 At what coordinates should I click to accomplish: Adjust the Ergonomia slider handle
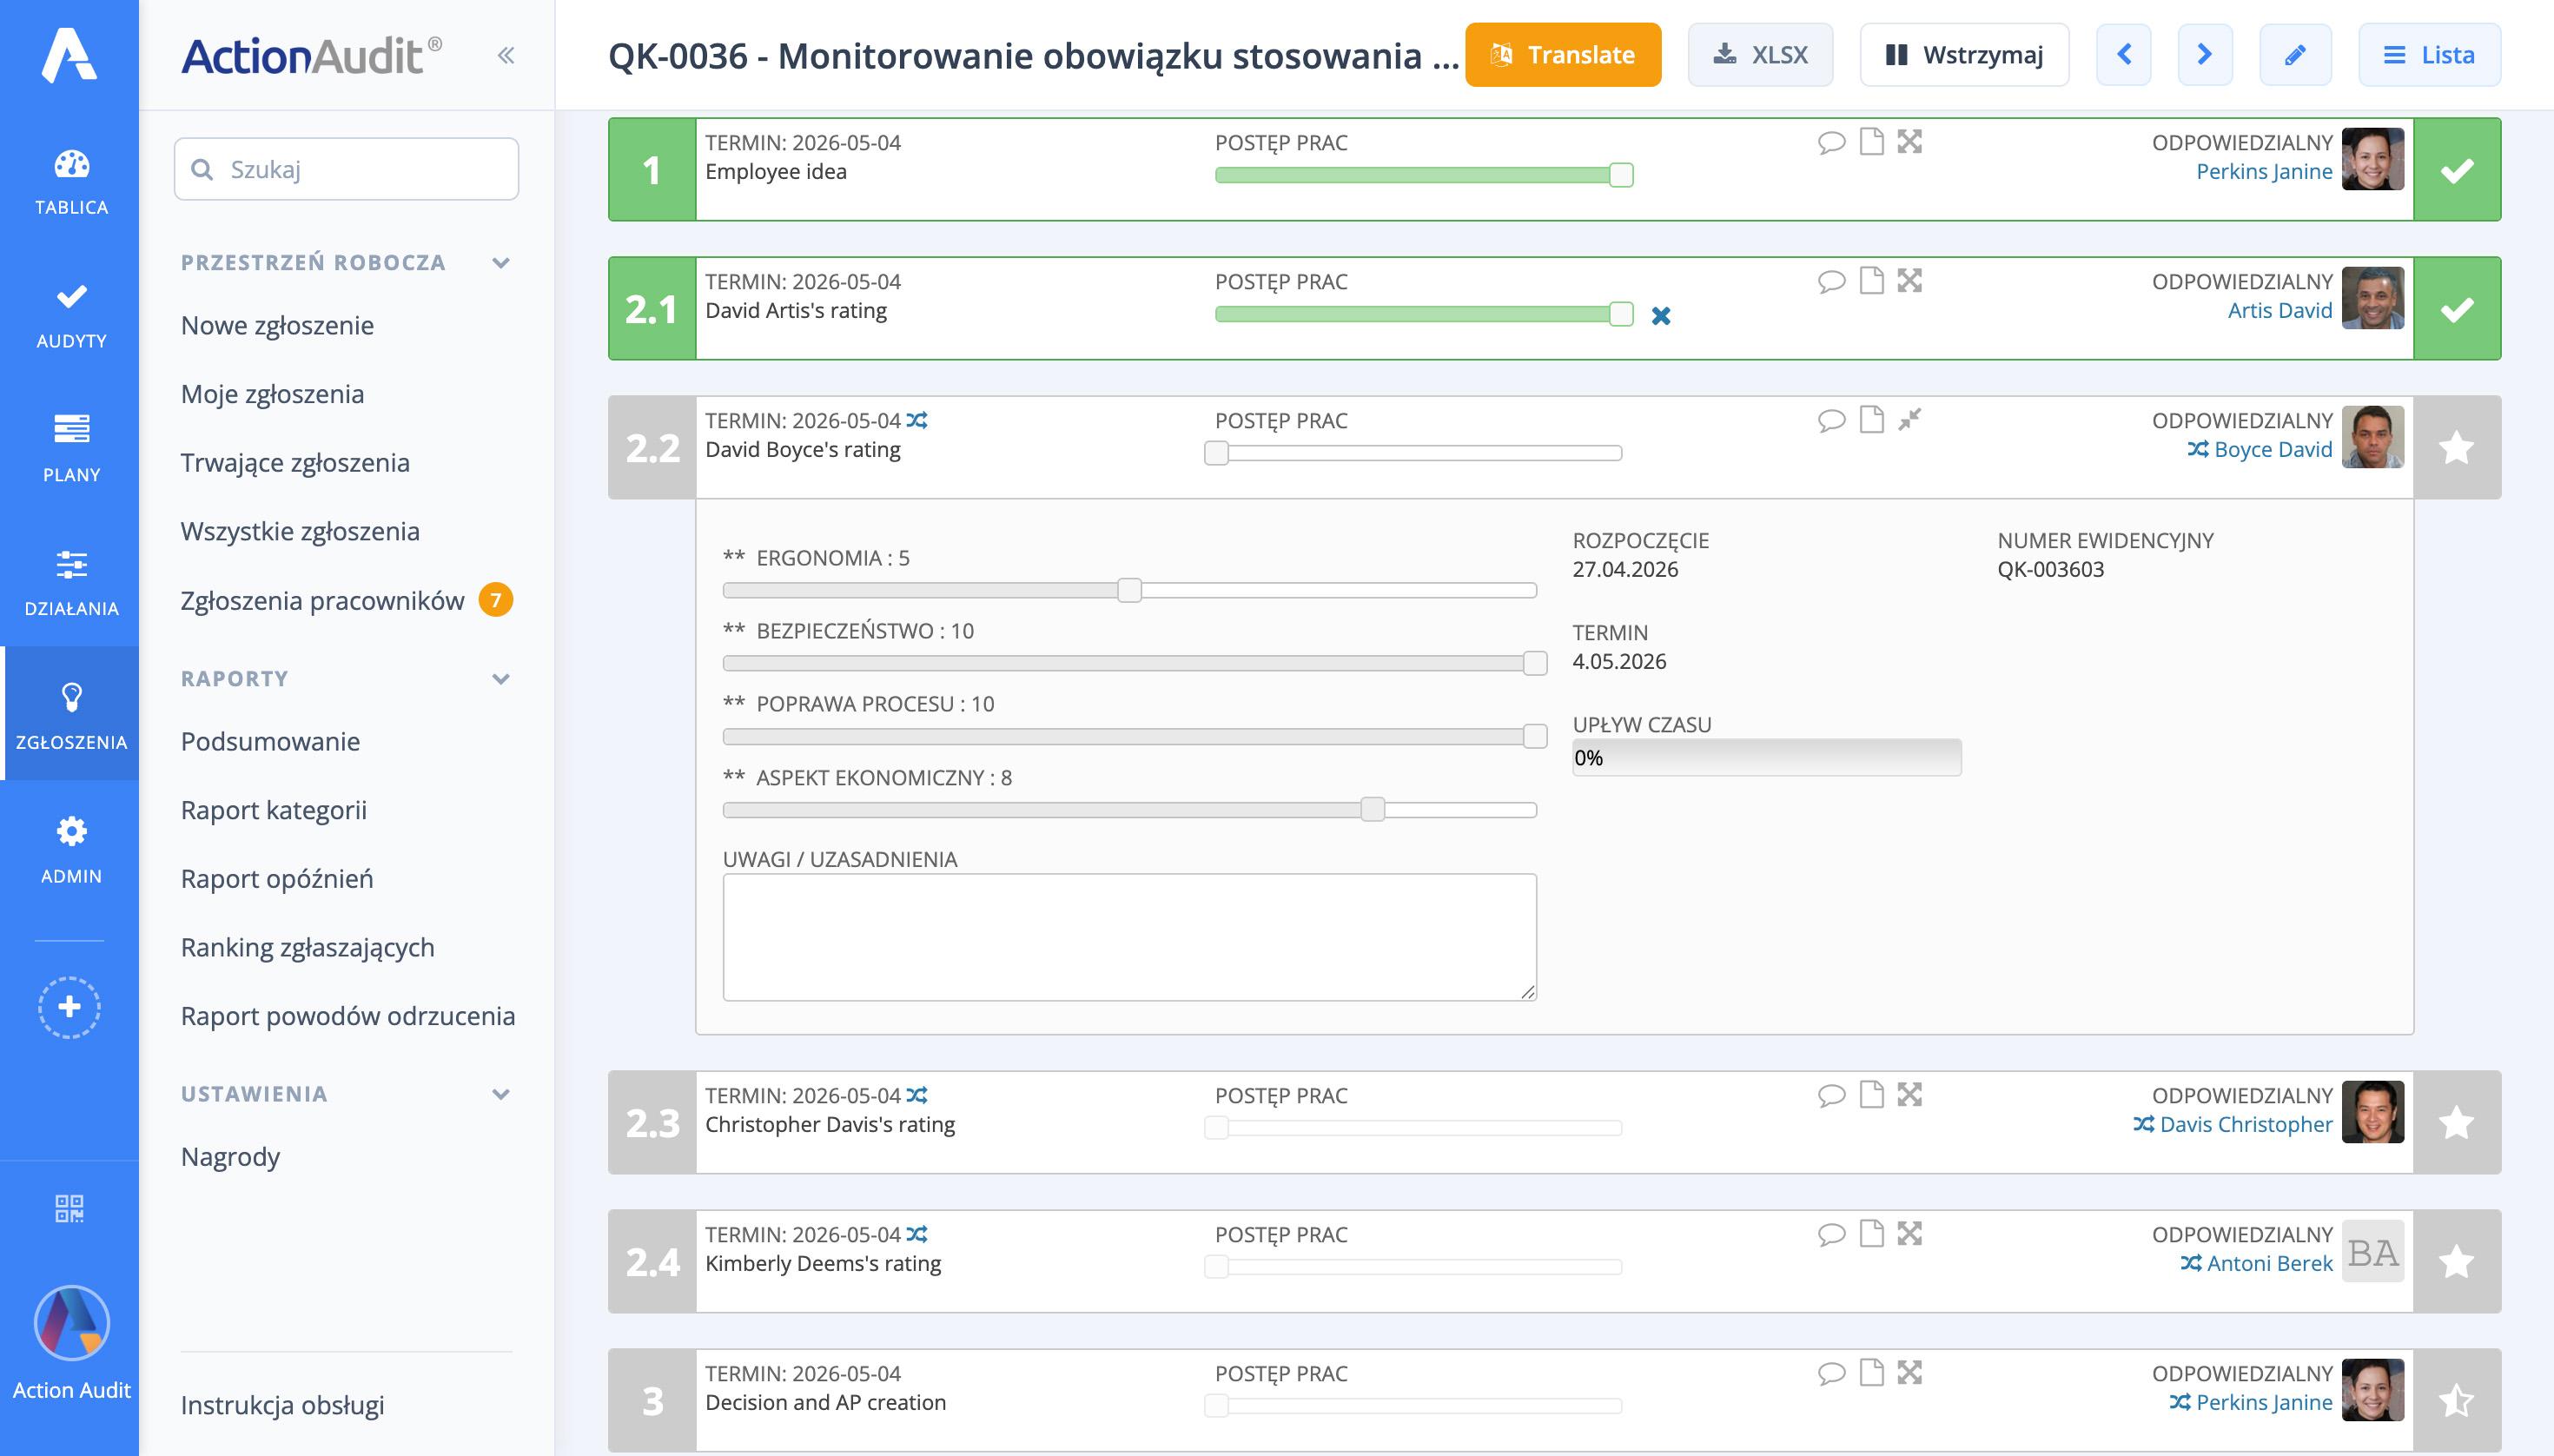coord(1129,590)
